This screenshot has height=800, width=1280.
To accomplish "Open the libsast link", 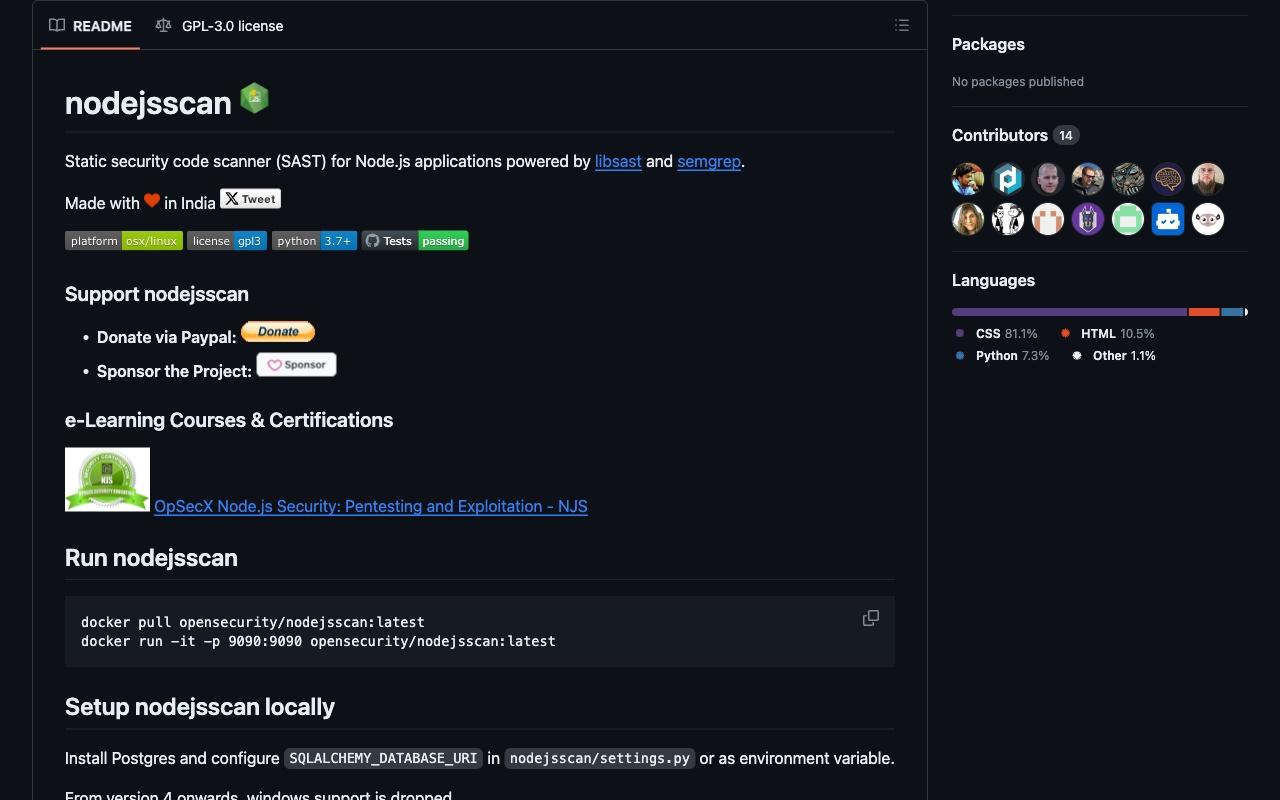I will (x=618, y=161).
